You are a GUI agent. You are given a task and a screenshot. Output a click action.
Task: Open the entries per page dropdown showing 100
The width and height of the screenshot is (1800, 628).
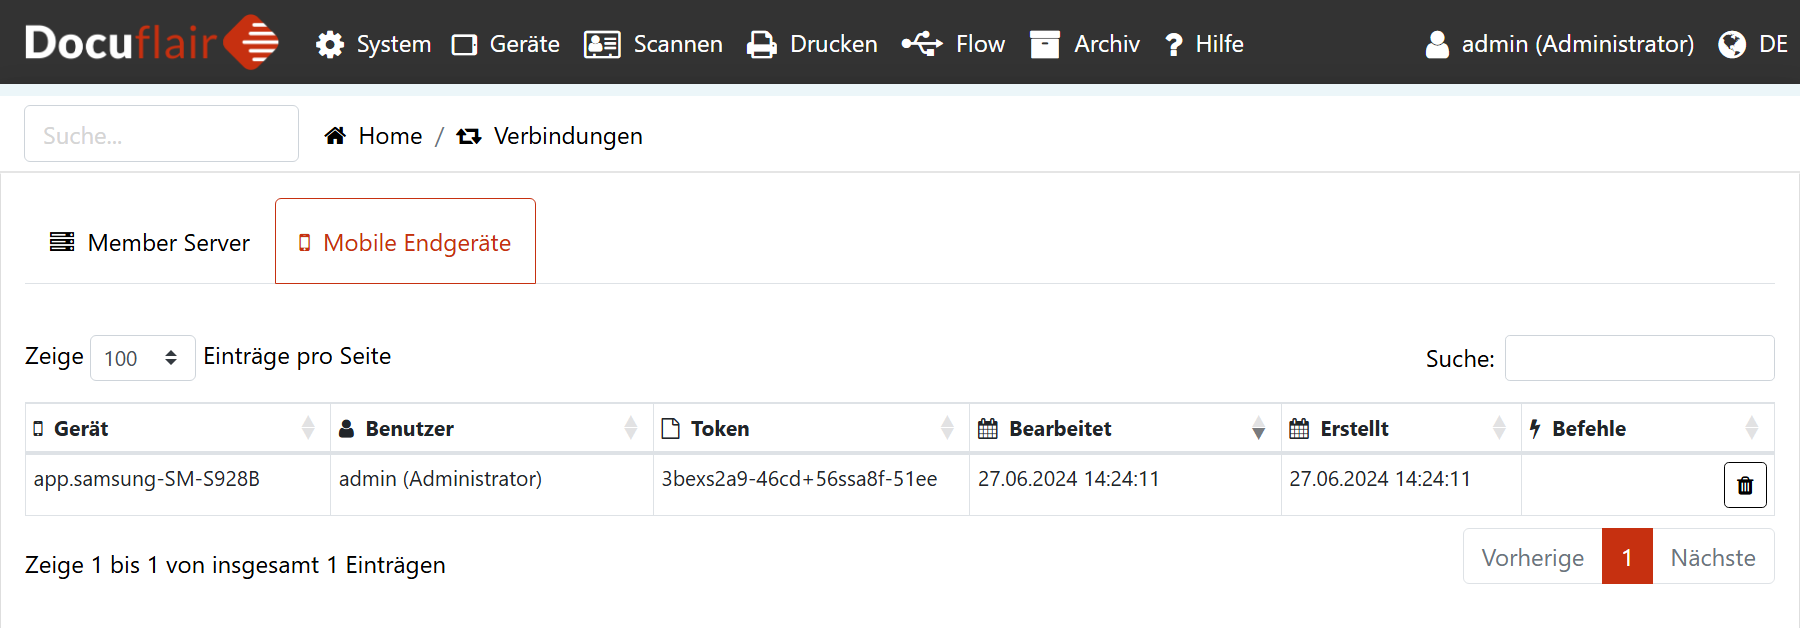(142, 358)
